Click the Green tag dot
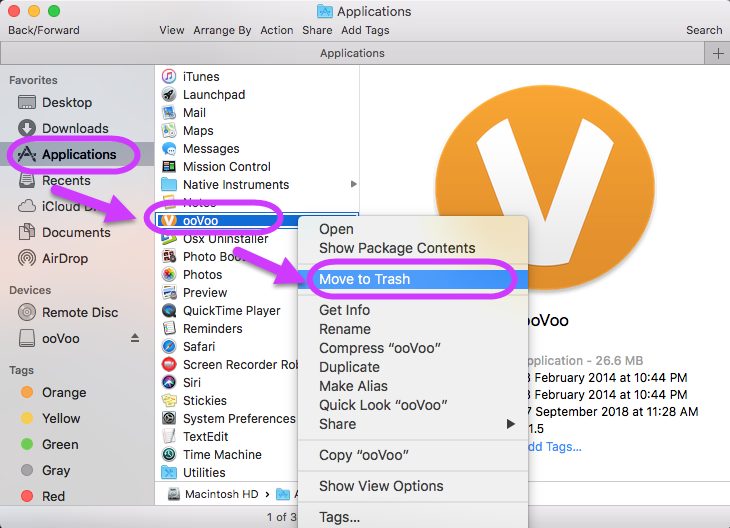Screen dimensions: 730x528 pos(27,444)
